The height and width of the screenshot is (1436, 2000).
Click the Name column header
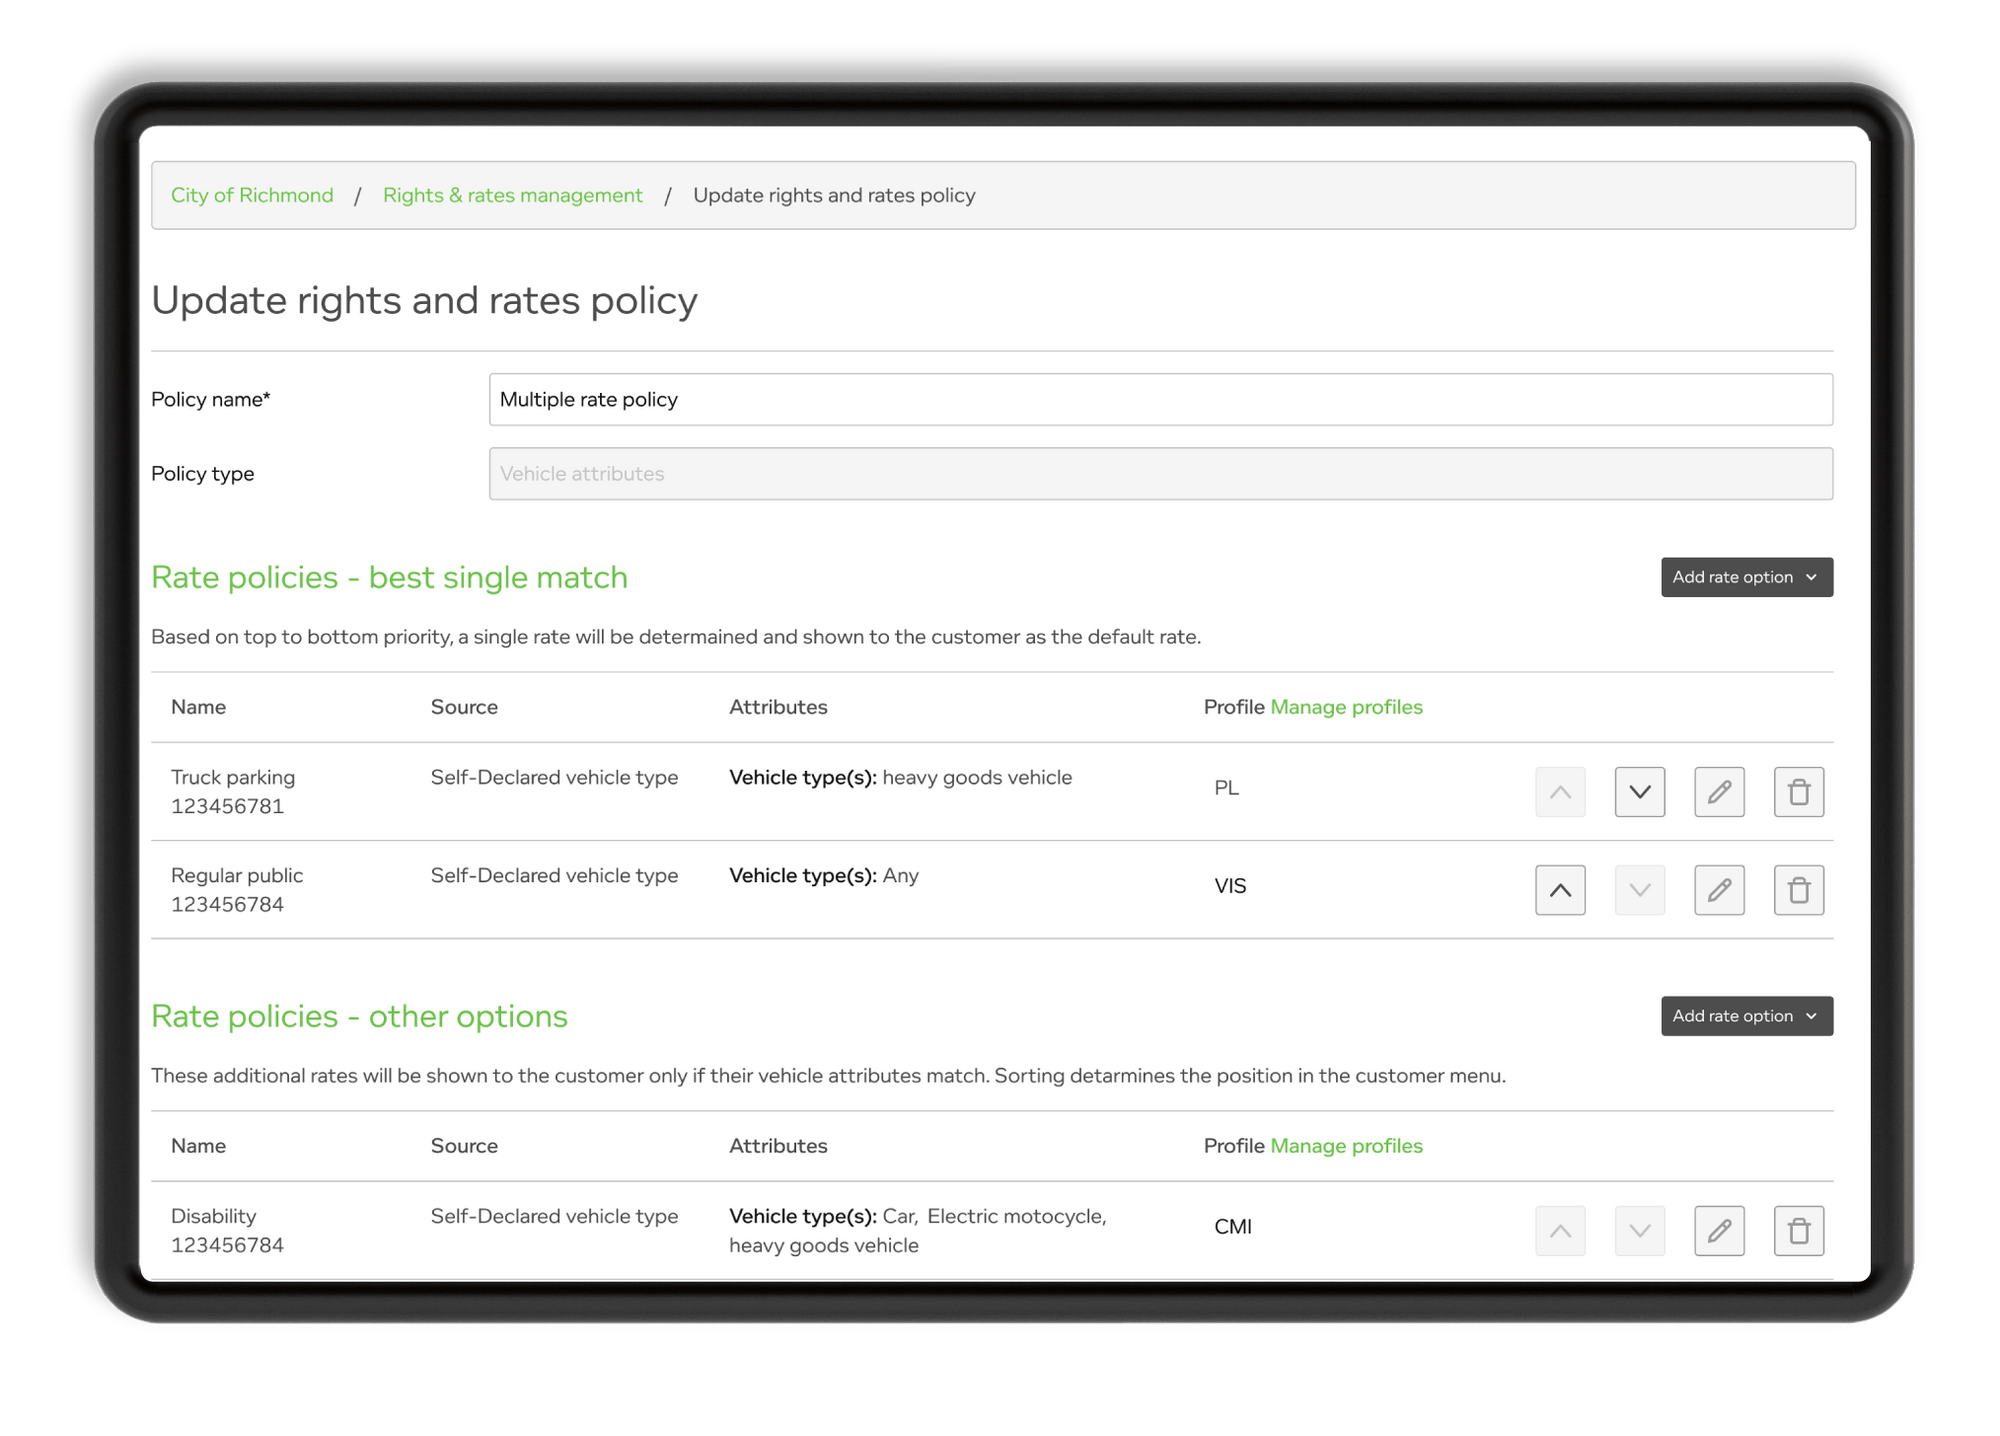(198, 707)
